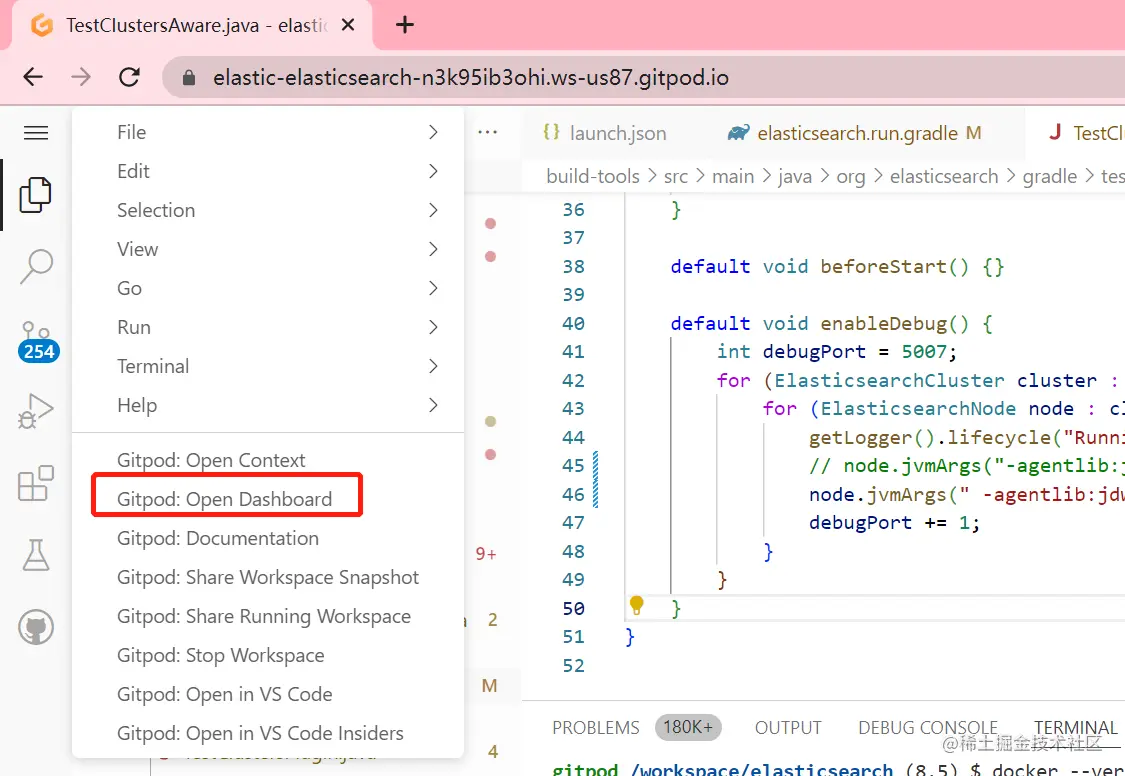This screenshot has width=1125, height=776.
Task: Open Source Control icon with 254 badge
Action: click(x=37, y=341)
